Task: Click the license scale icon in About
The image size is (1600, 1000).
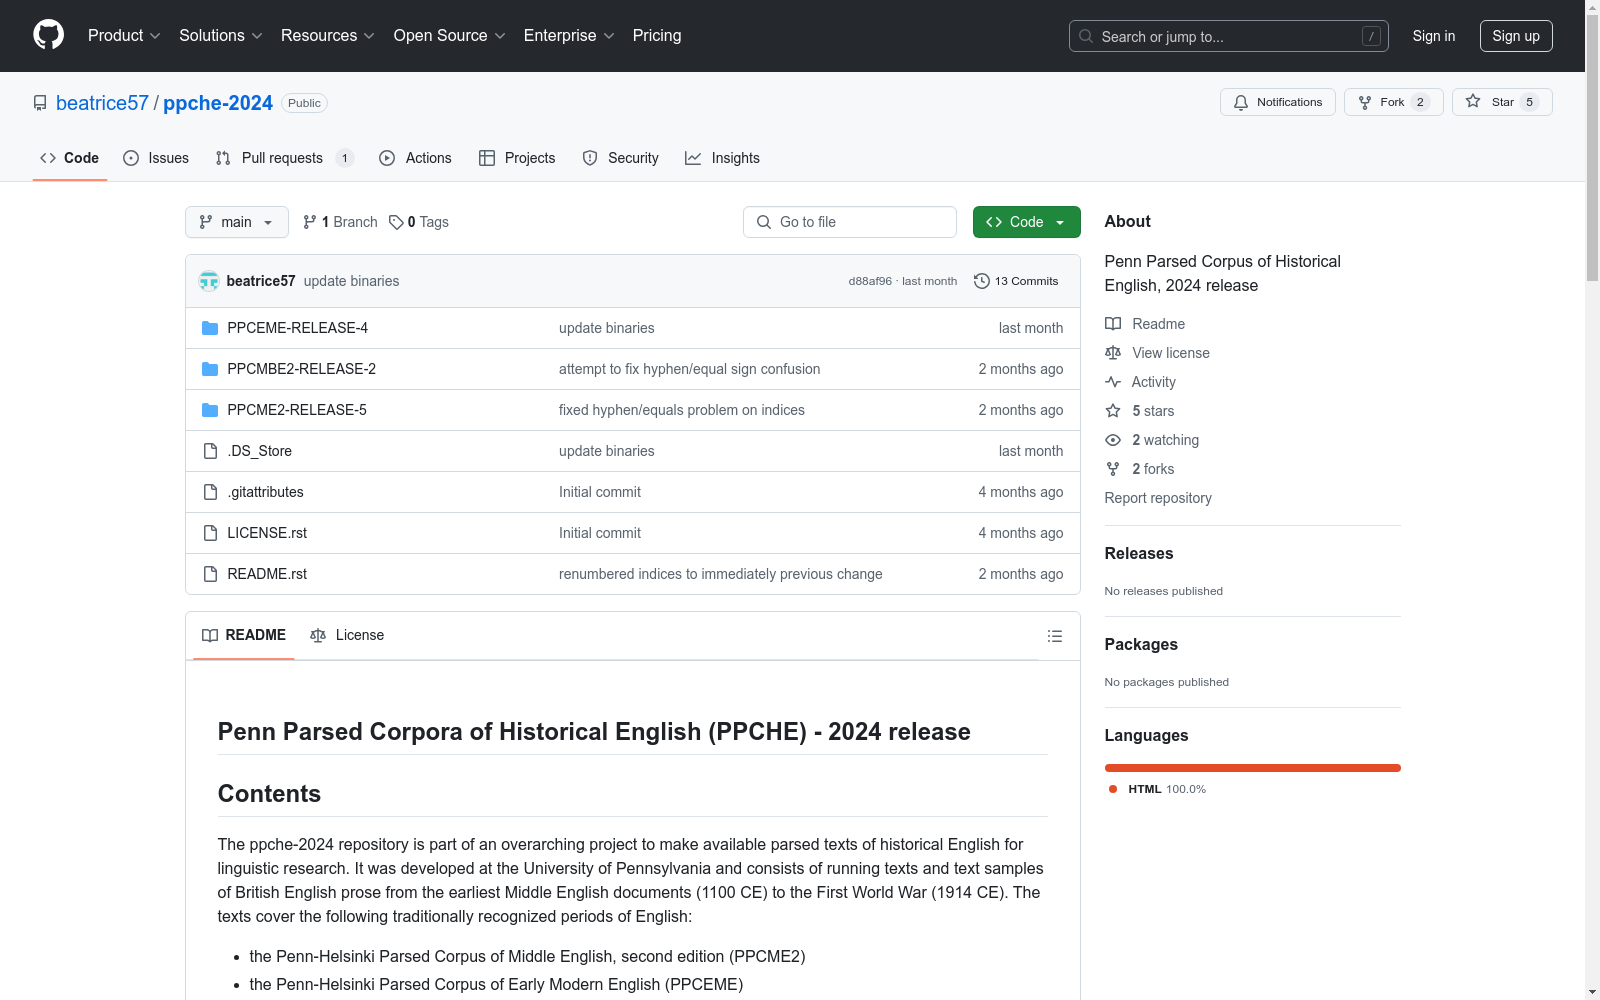Action: coord(1113,353)
